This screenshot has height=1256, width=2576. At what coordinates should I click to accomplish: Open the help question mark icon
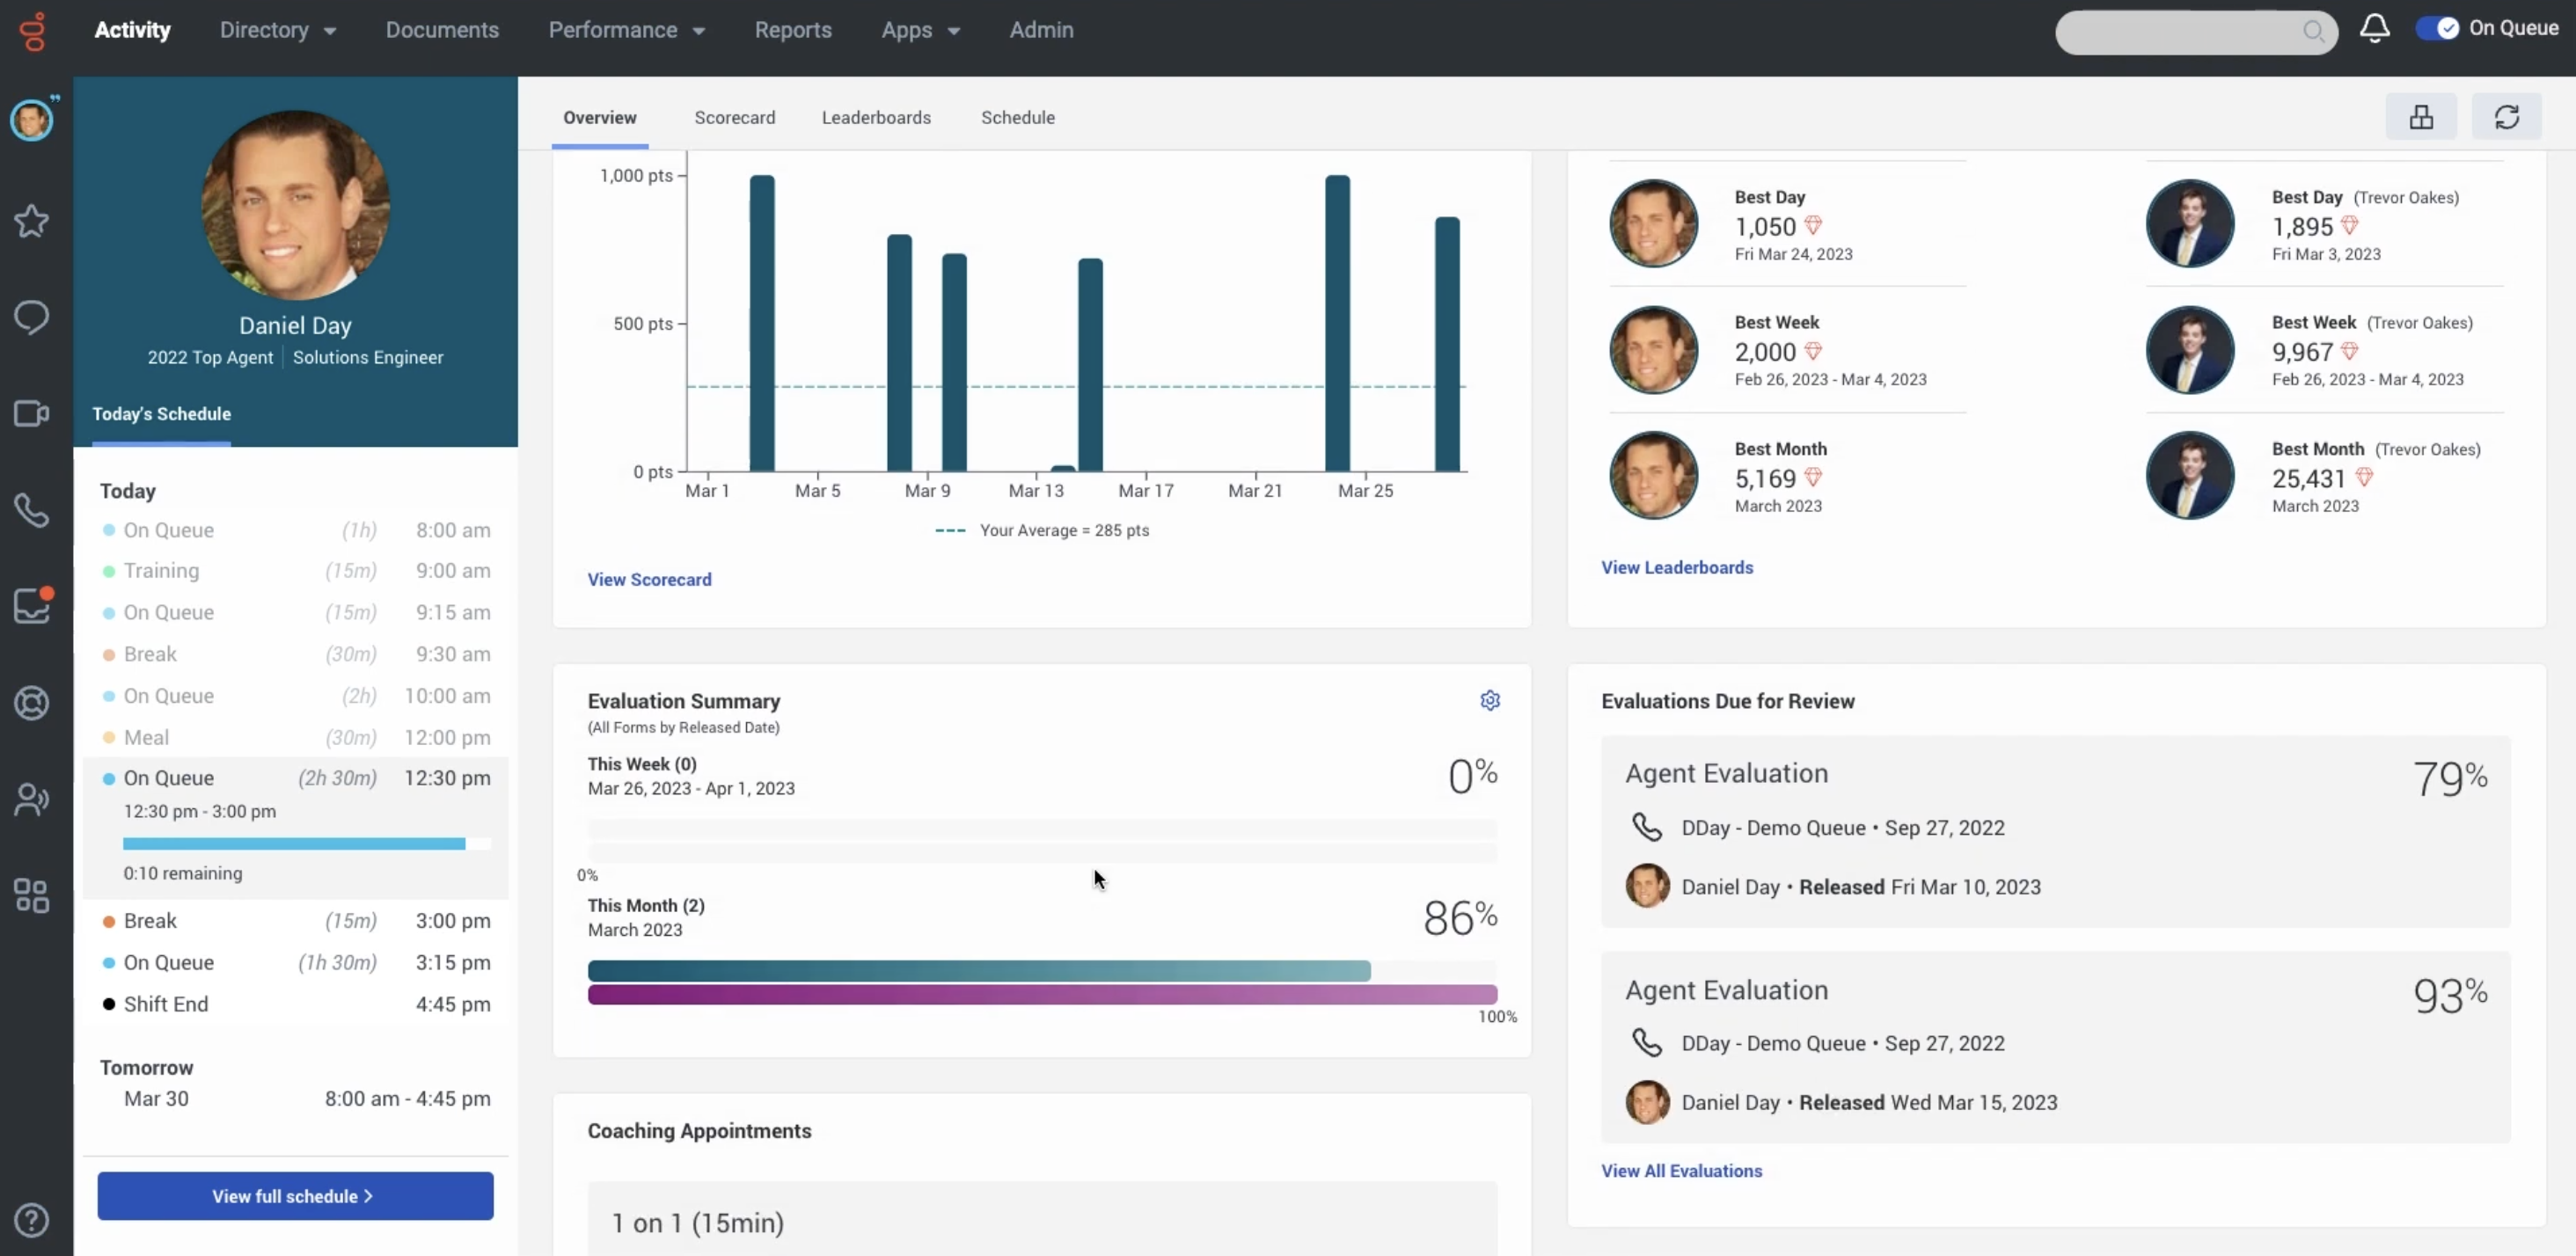pyautogui.click(x=31, y=1219)
